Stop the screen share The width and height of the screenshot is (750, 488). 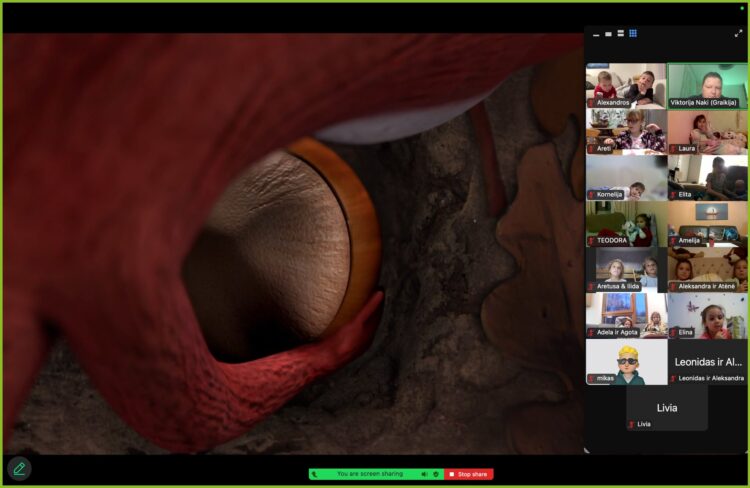pyautogui.click(x=468, y=474)
